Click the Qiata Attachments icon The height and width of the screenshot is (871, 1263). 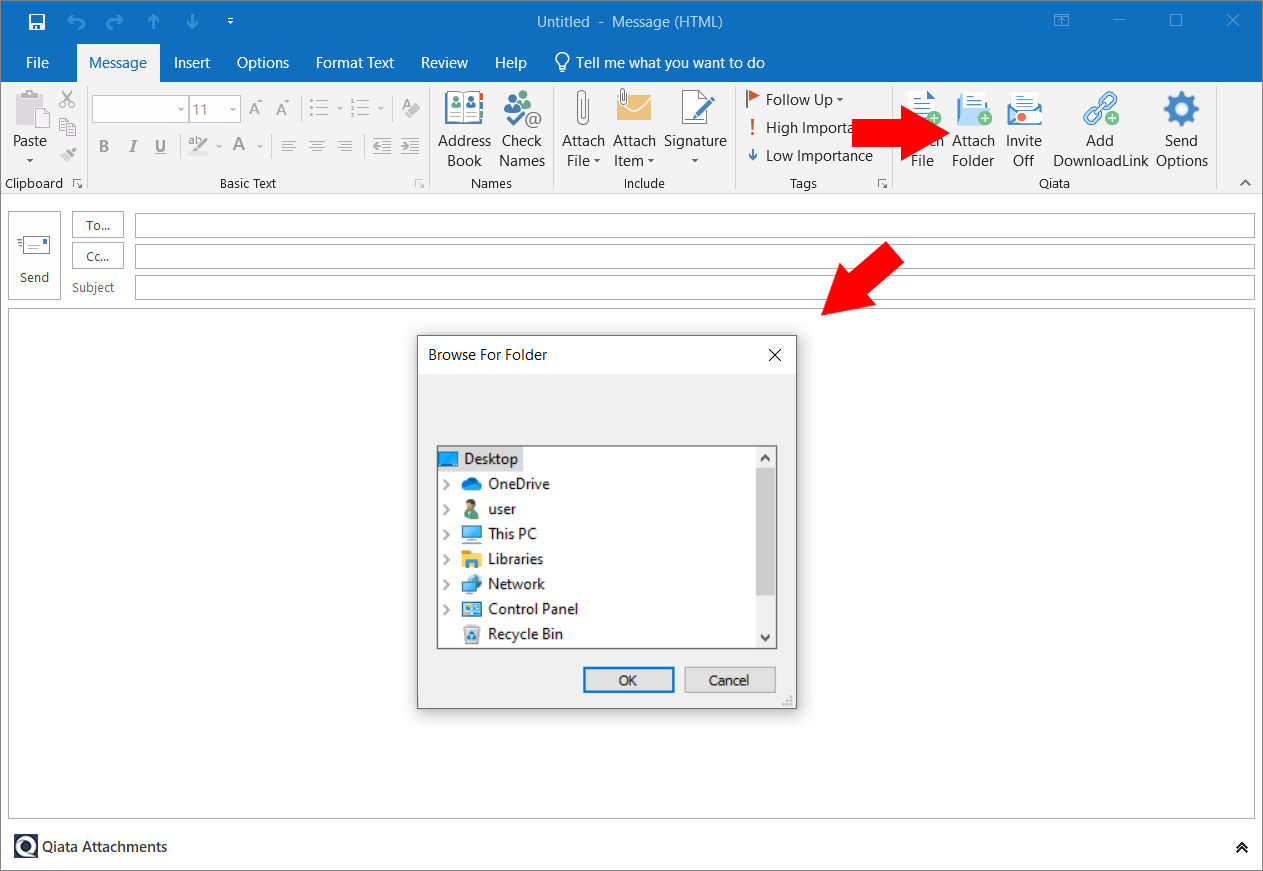(x=25, y=846)
